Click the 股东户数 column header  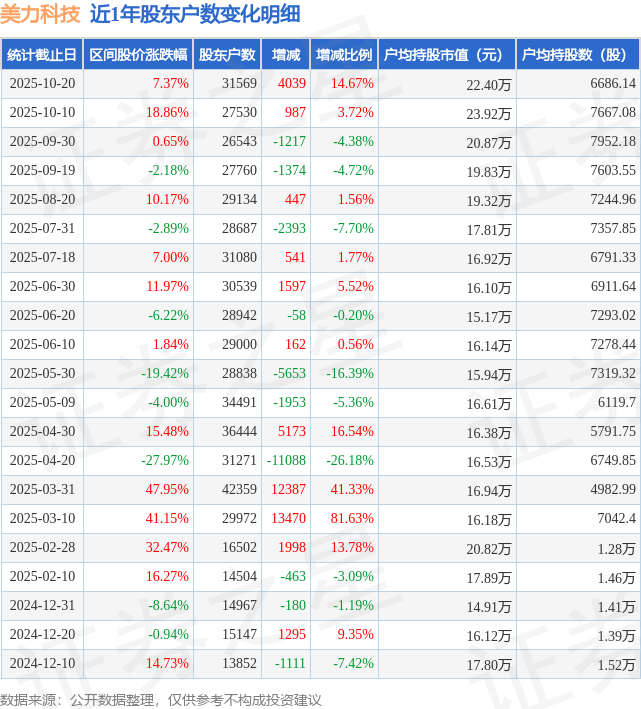227,55
